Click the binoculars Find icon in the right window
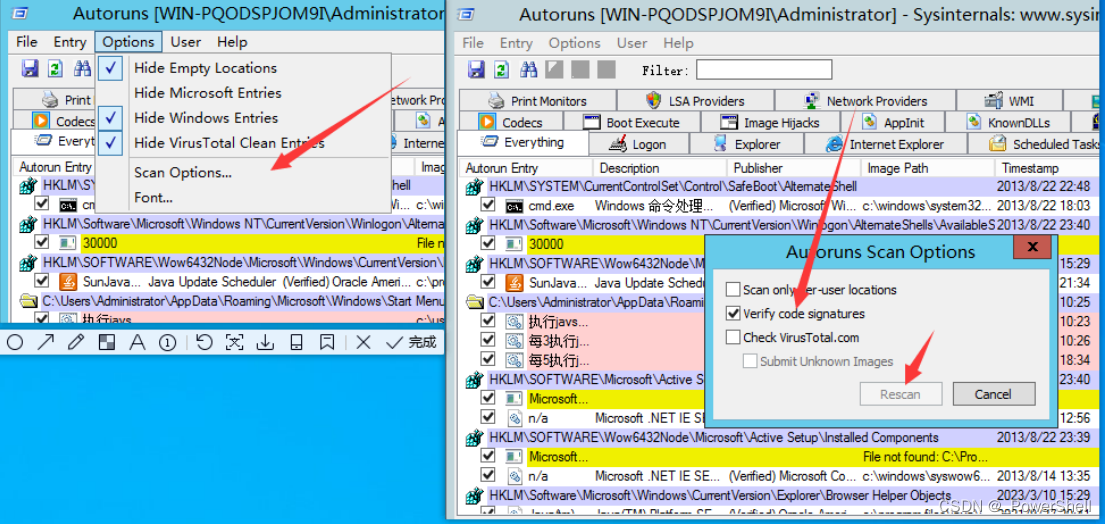The image size is (1106, 524). click(x=528, y=69)
